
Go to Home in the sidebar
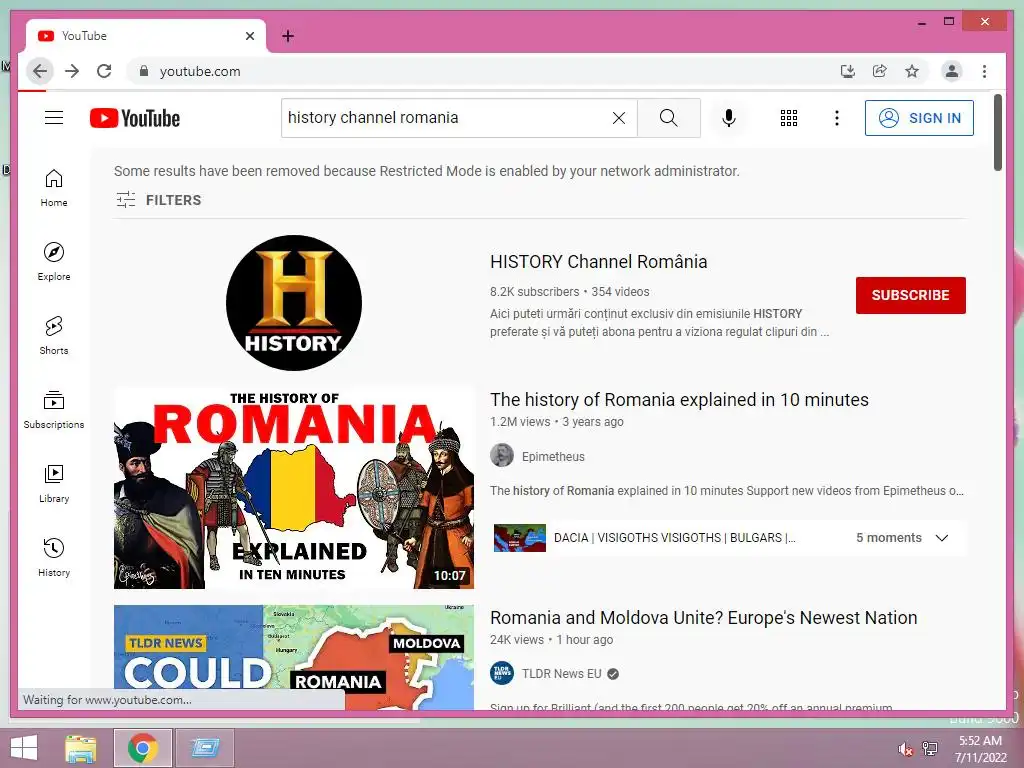[54, 188]
